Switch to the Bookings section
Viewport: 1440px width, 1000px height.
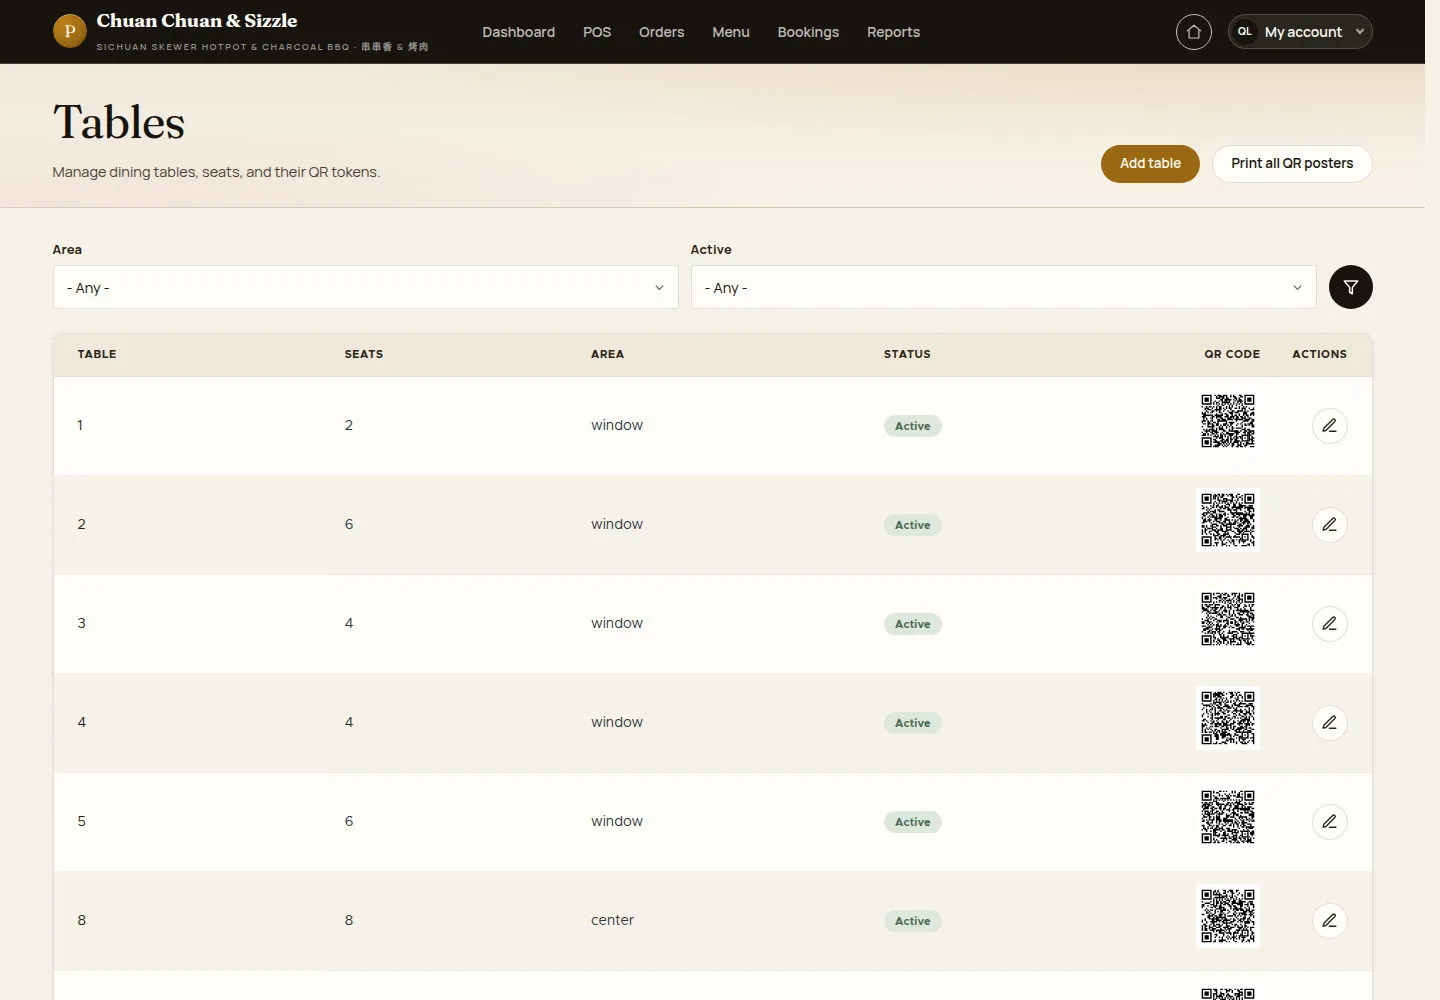808,32
